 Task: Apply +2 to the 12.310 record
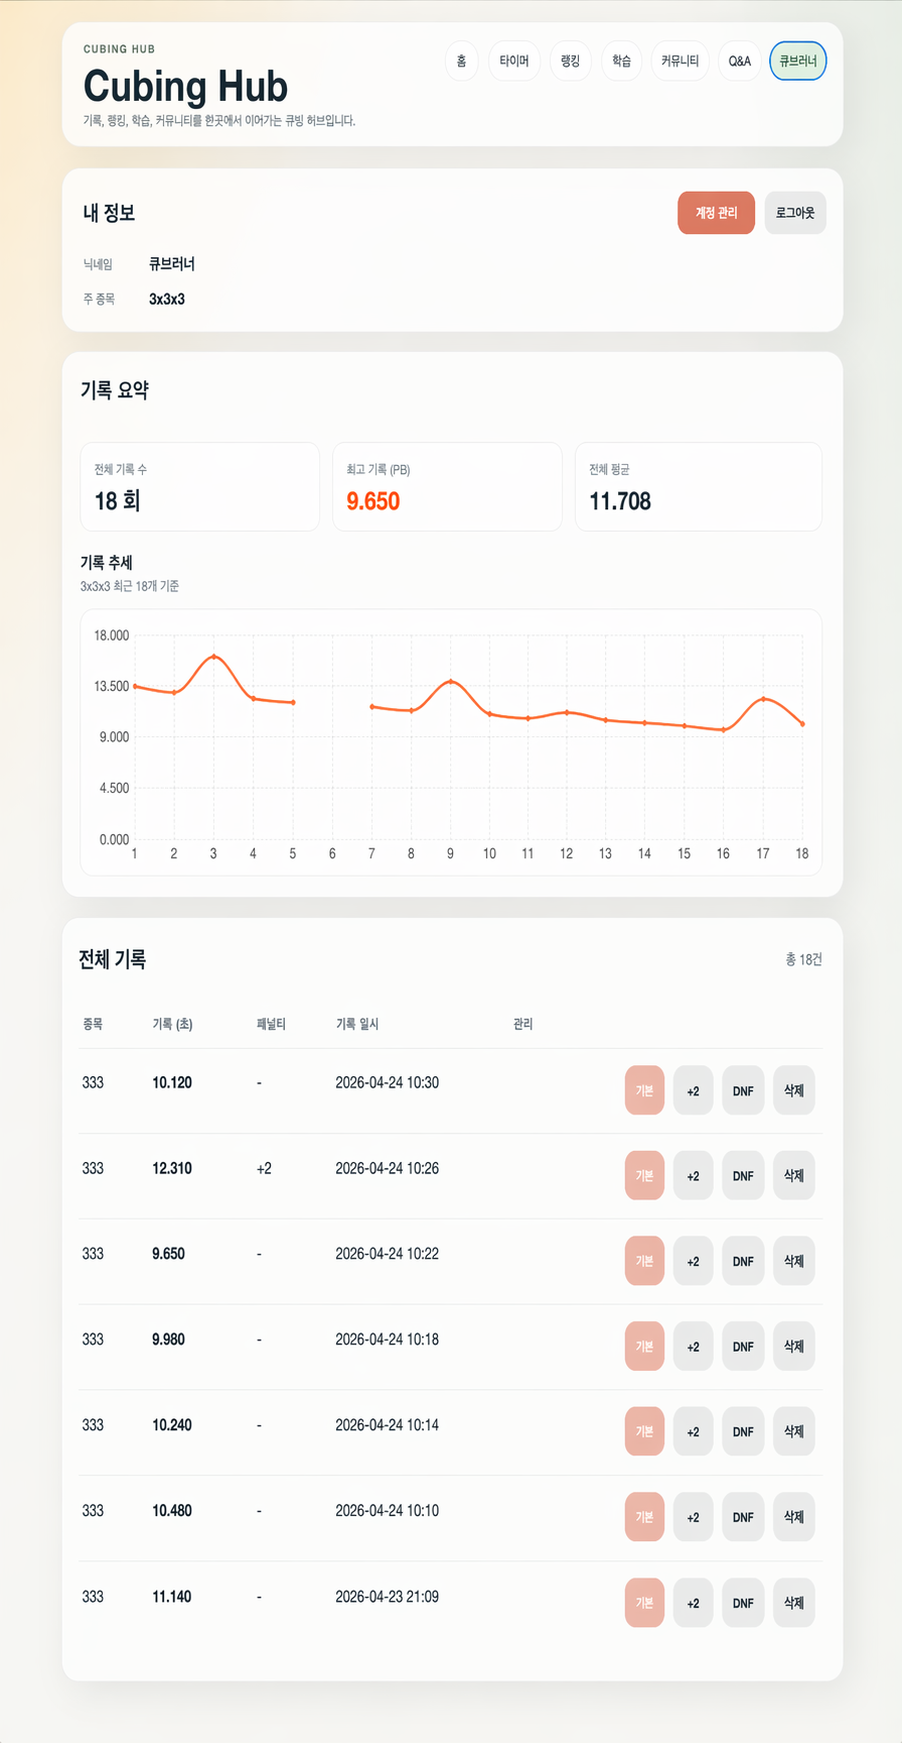pyautogui.click(x=693, y=1175)
